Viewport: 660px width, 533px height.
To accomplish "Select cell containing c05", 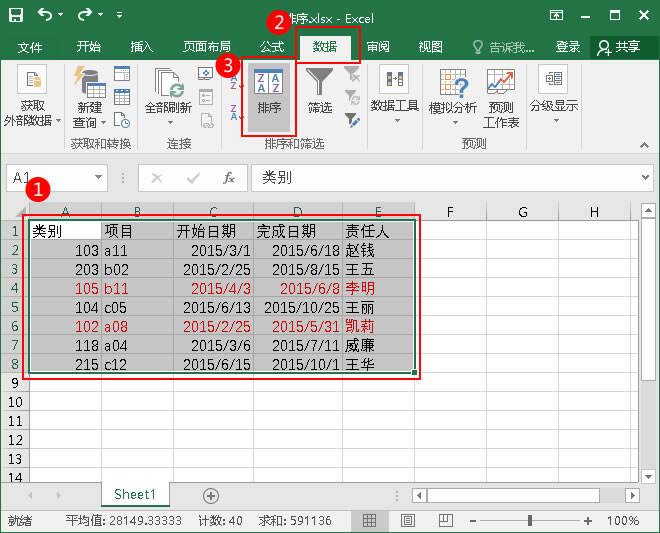I will pos(137,308).
